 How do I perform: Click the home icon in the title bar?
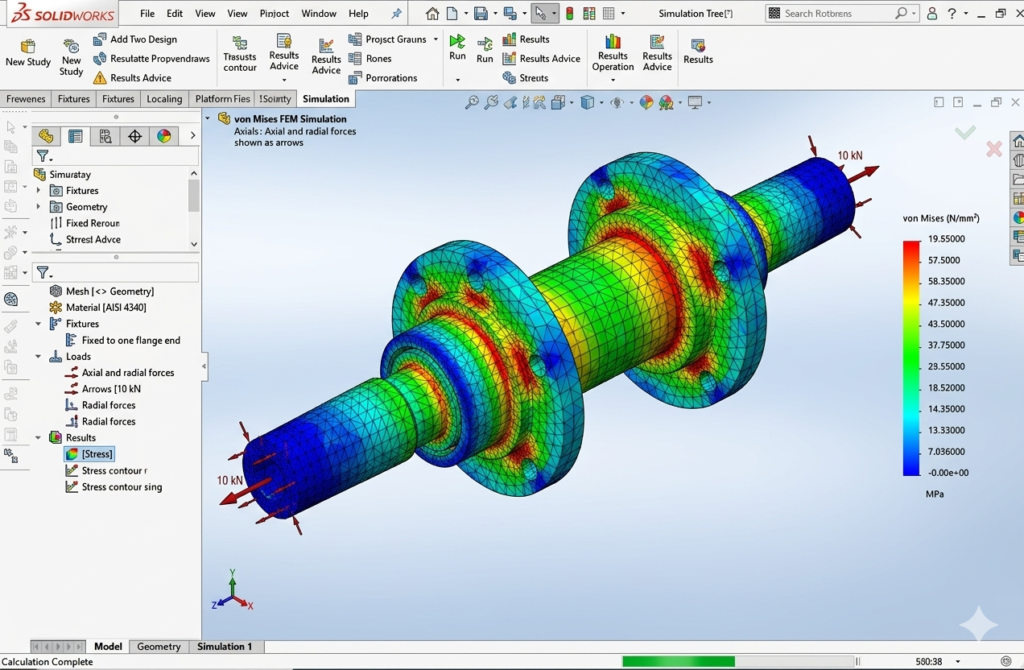pyautogui.click(x=432, y=14)
